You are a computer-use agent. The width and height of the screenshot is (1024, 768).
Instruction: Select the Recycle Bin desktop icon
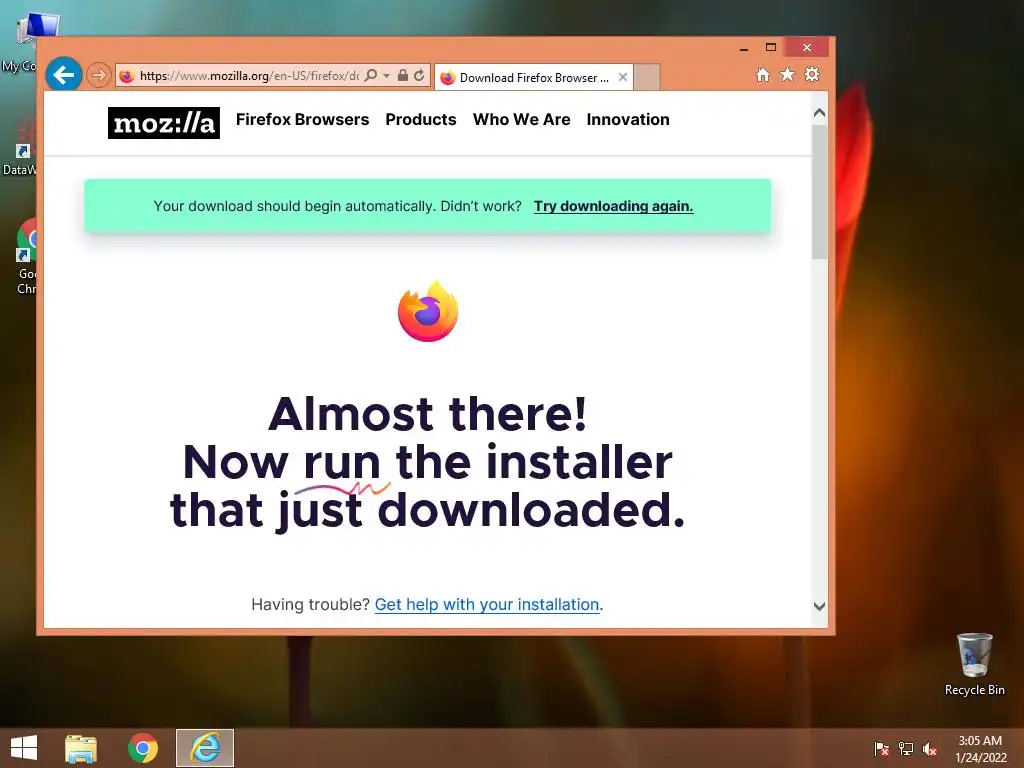coord(974,664)
